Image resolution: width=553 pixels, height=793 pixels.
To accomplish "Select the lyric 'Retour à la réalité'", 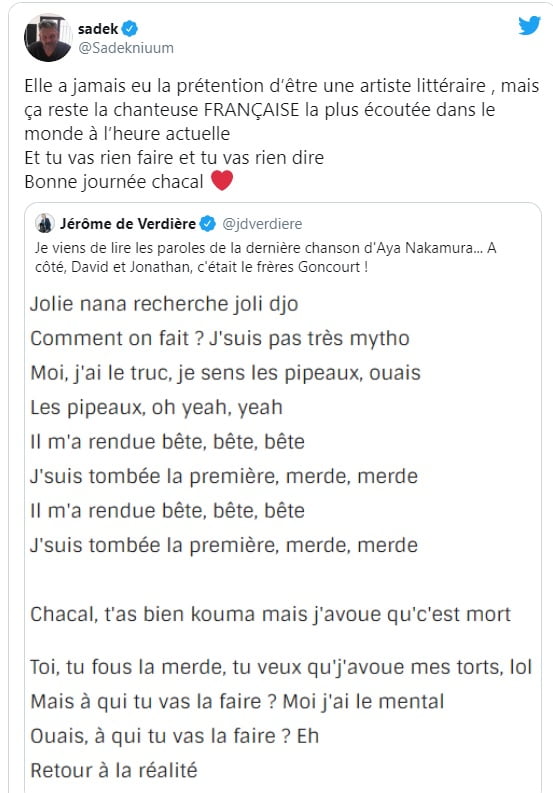I will (x=114, y=770).
